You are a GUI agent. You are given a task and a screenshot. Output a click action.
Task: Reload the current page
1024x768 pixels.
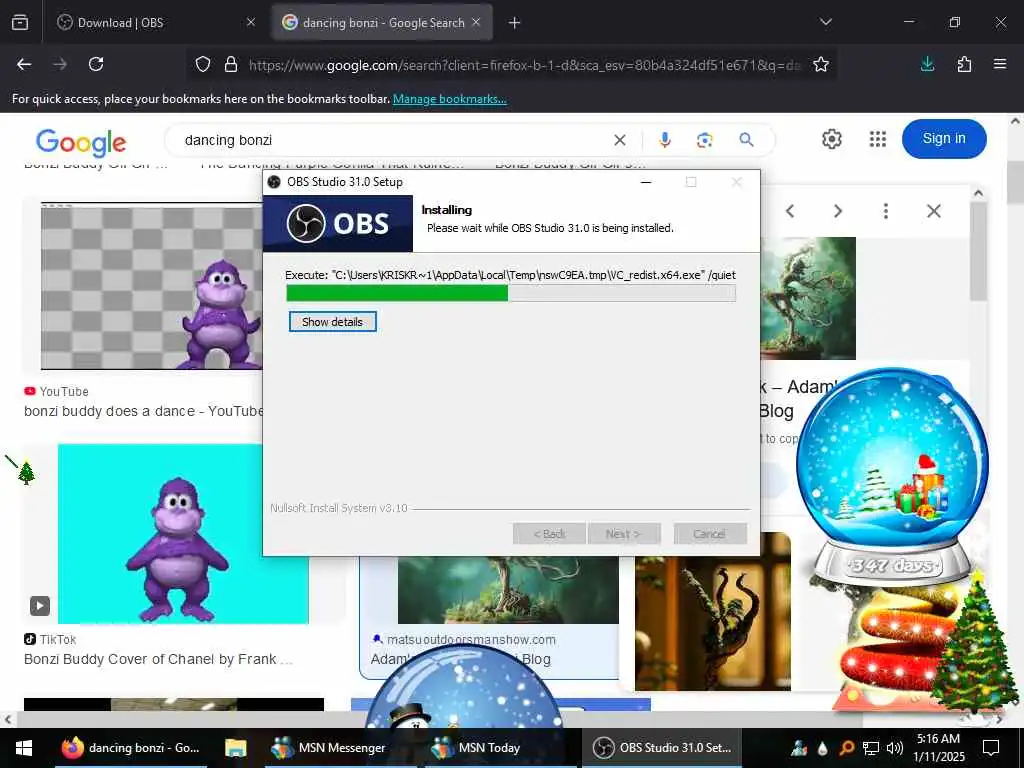point(96,64)
